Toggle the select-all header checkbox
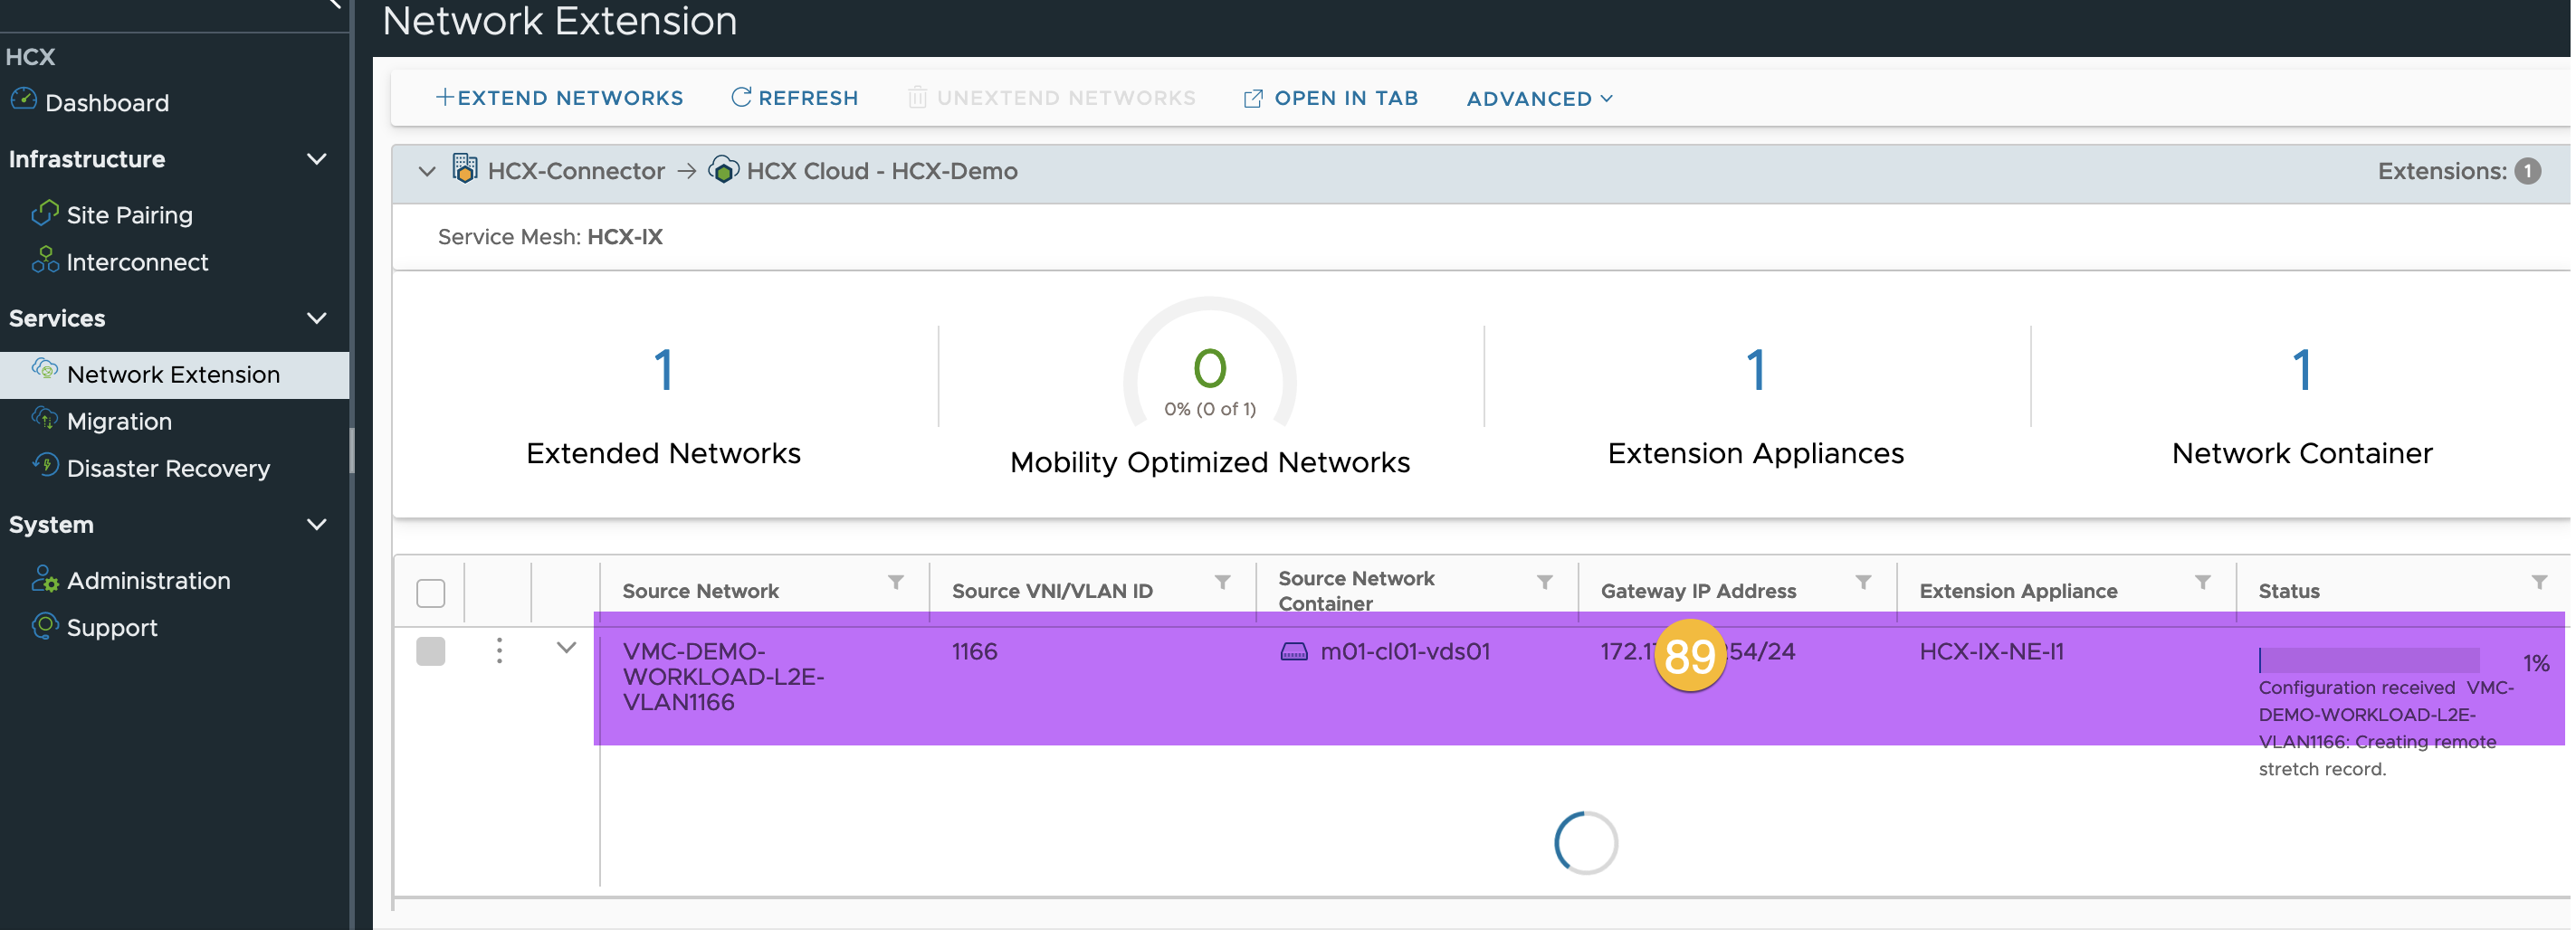 [431, 593]
